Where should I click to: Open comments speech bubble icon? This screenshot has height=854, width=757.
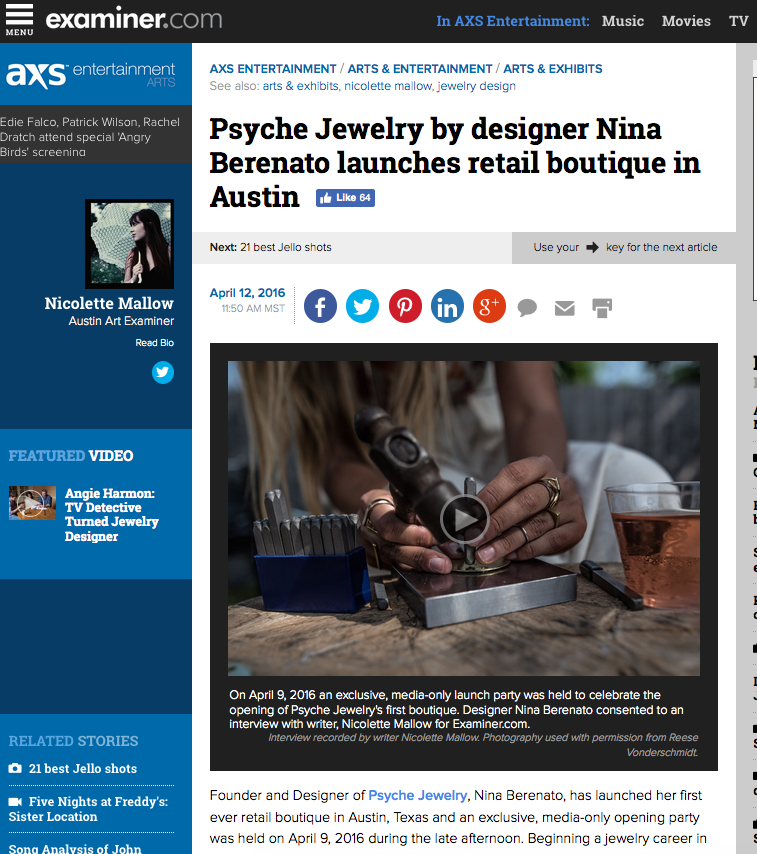527,308
